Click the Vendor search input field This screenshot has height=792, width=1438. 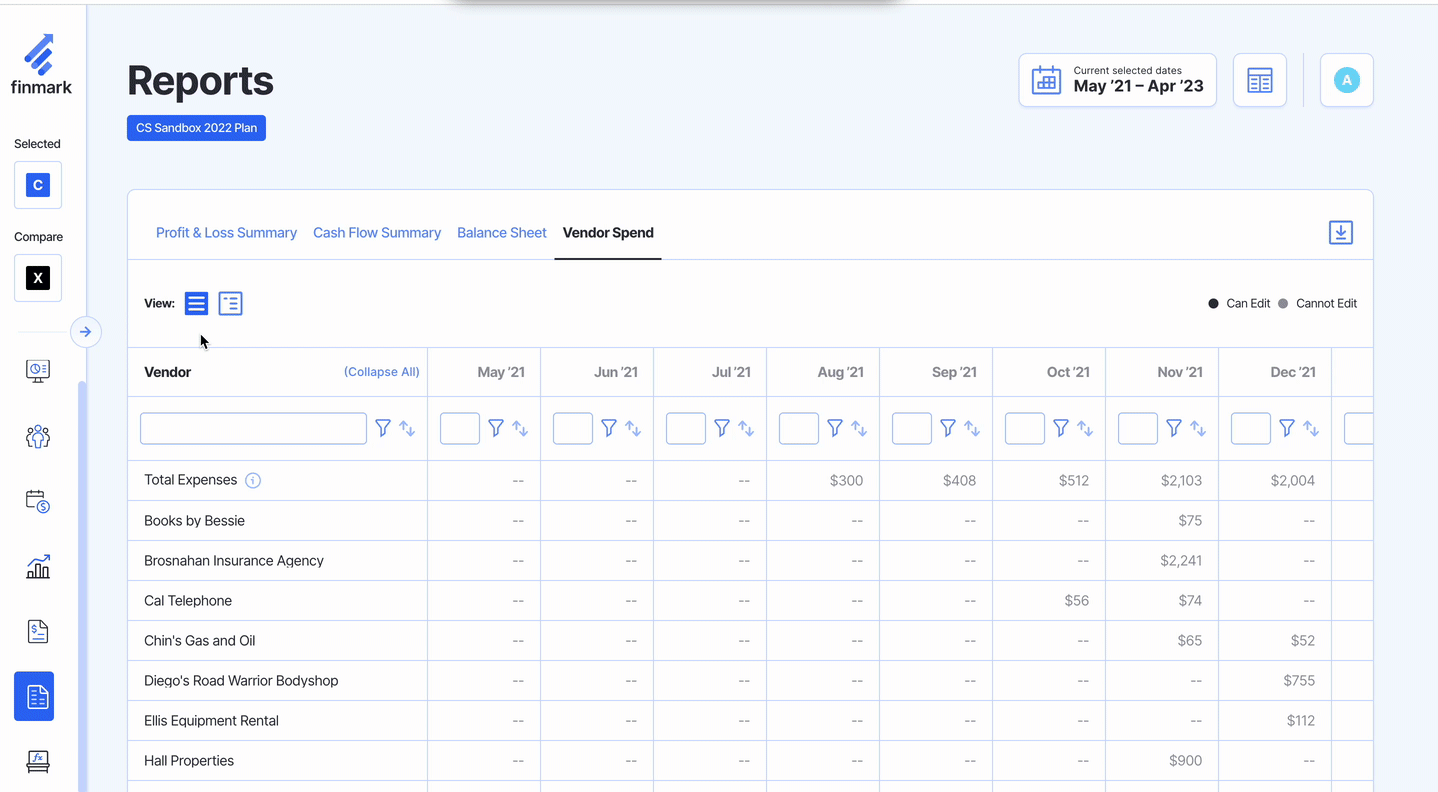[253, 428]
